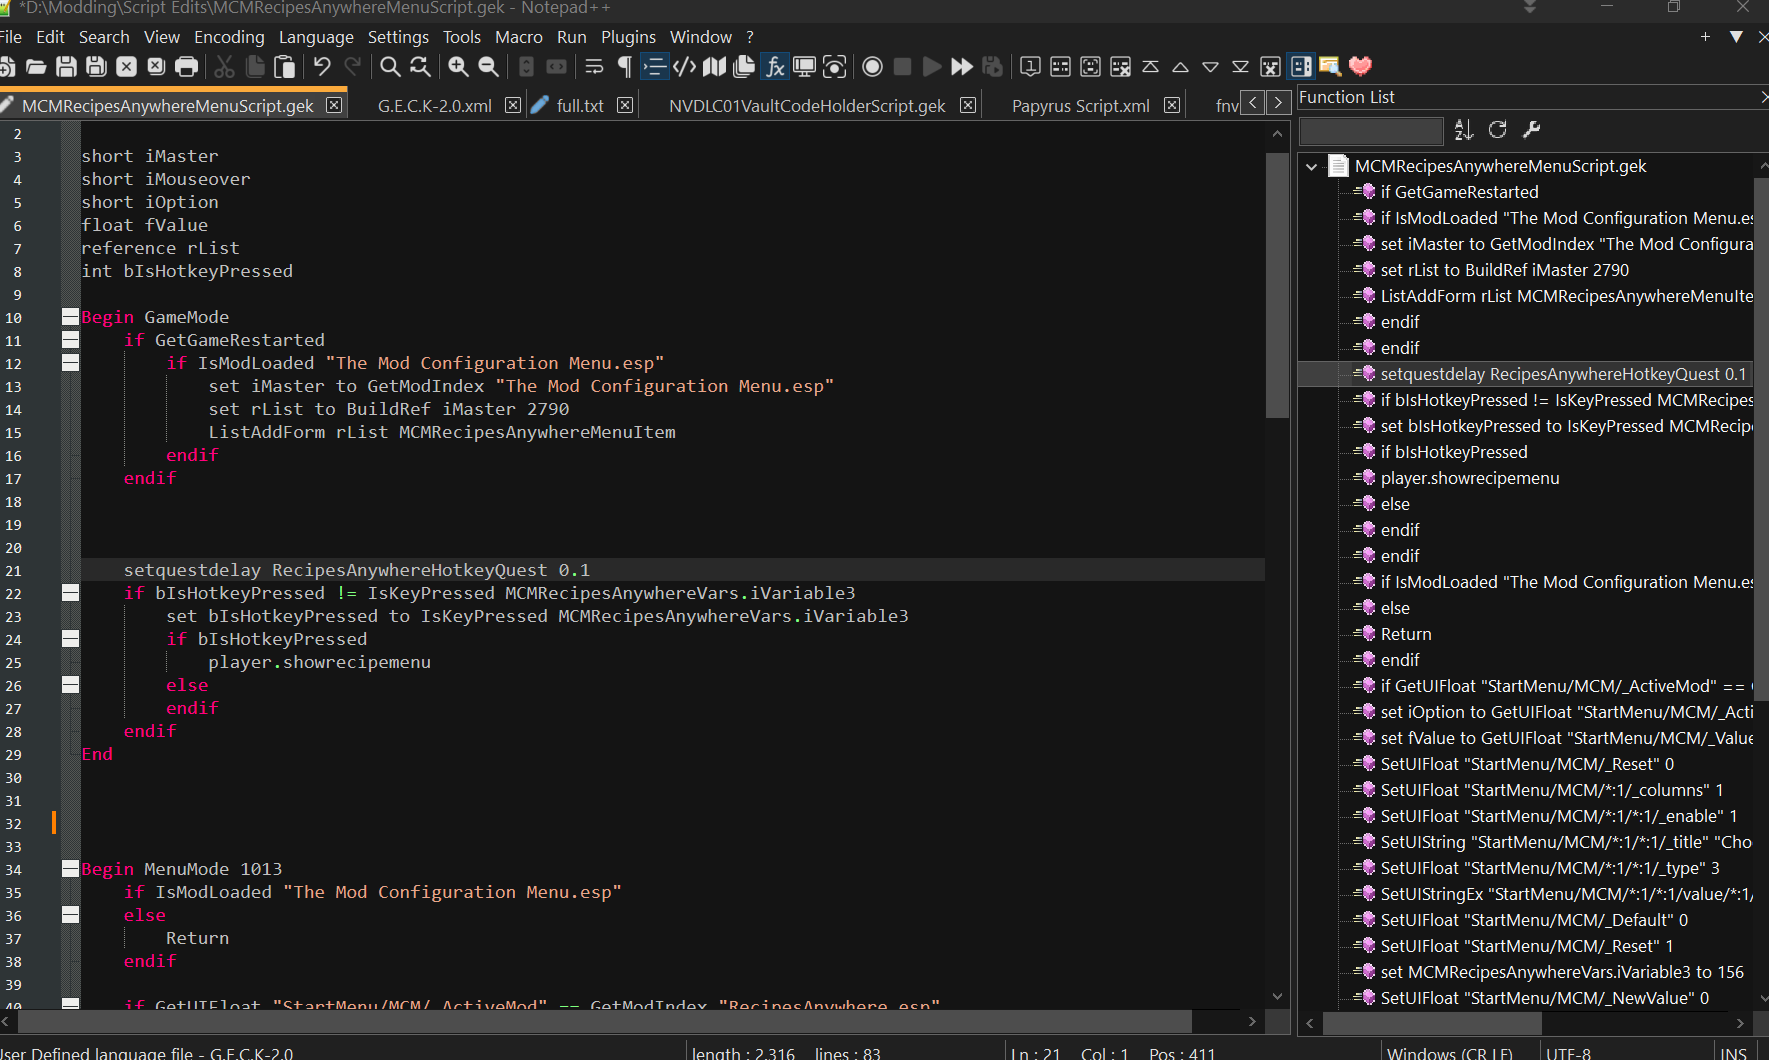
Task: Click the Cut icon in the toolbar
Action: [224, 67]
